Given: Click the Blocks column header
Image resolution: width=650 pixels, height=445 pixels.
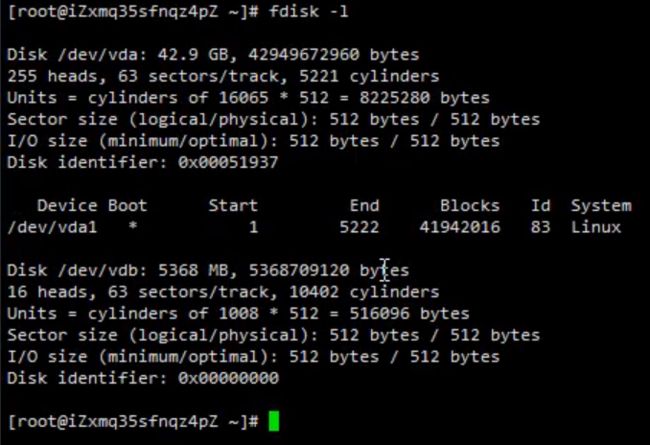Looking at the screenshot, I should point(470,206).
